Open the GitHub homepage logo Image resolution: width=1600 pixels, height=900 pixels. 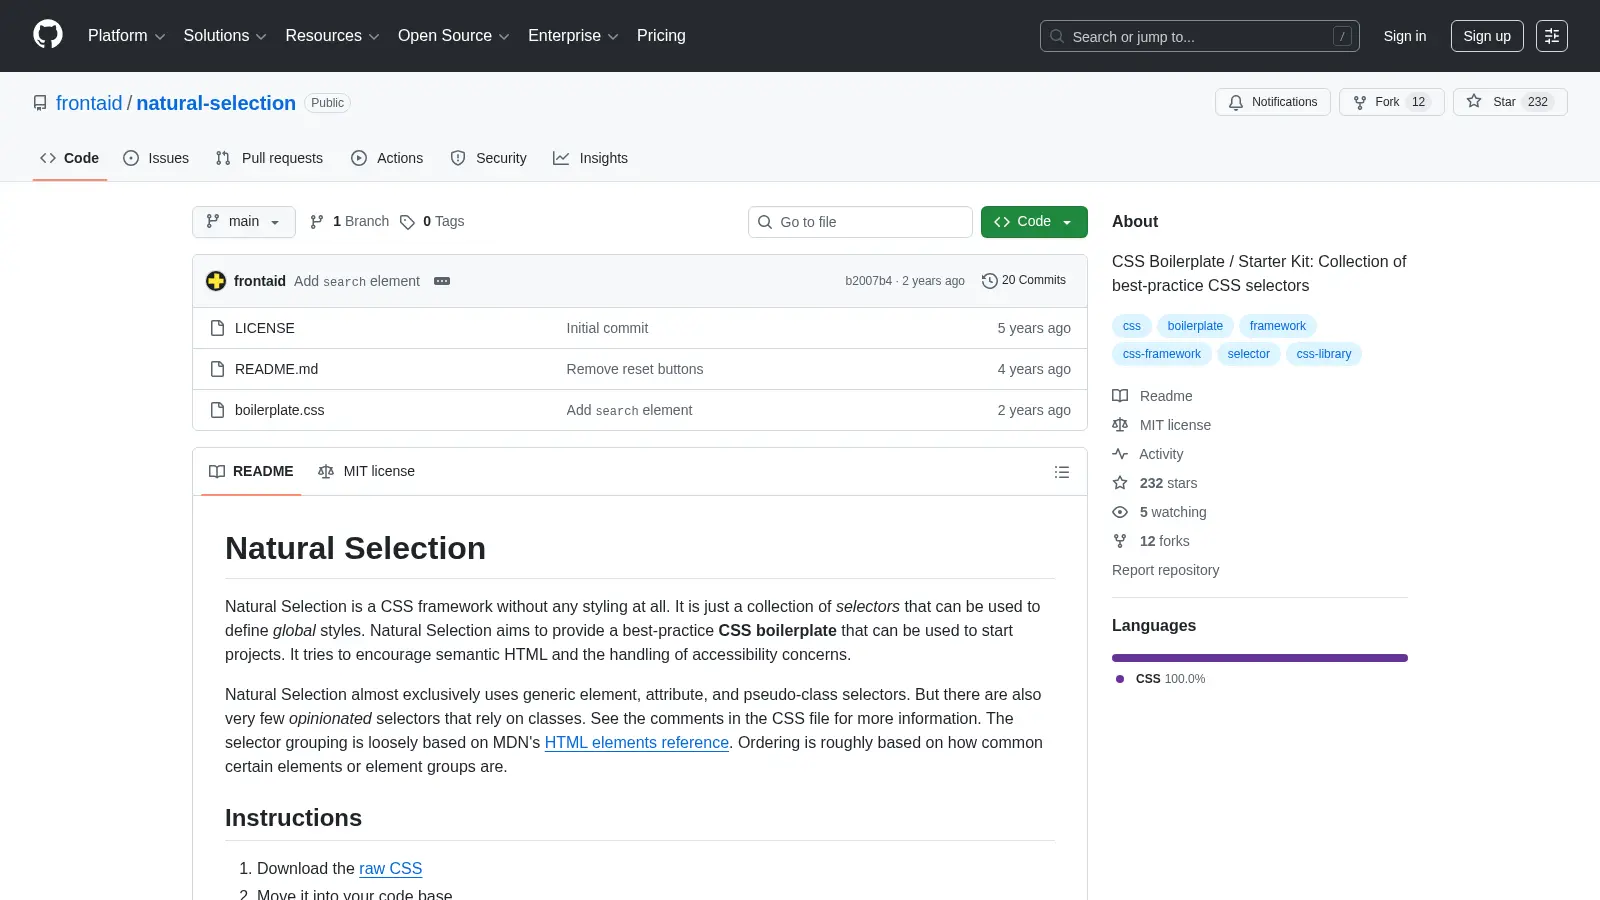[x=48, y=35]
